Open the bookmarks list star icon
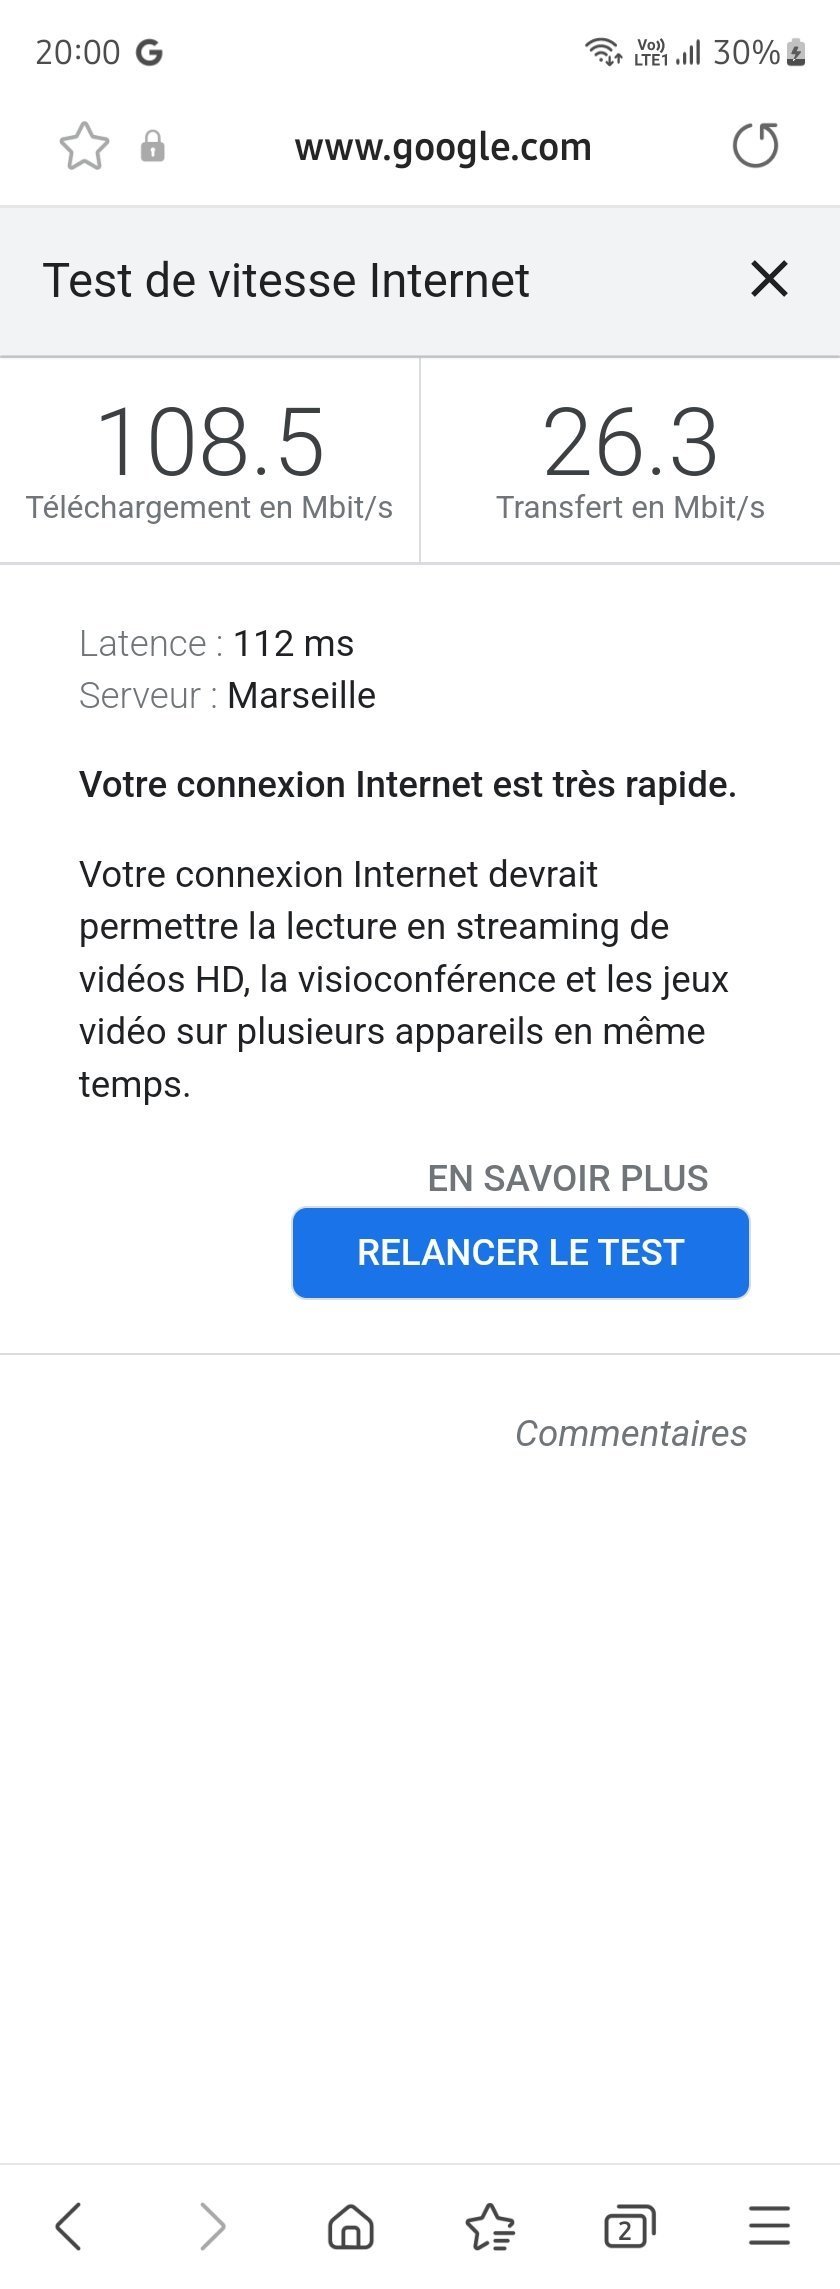Image resolution: width=840 pixels, height=2289 pixels. click(x=490, y=2226)
